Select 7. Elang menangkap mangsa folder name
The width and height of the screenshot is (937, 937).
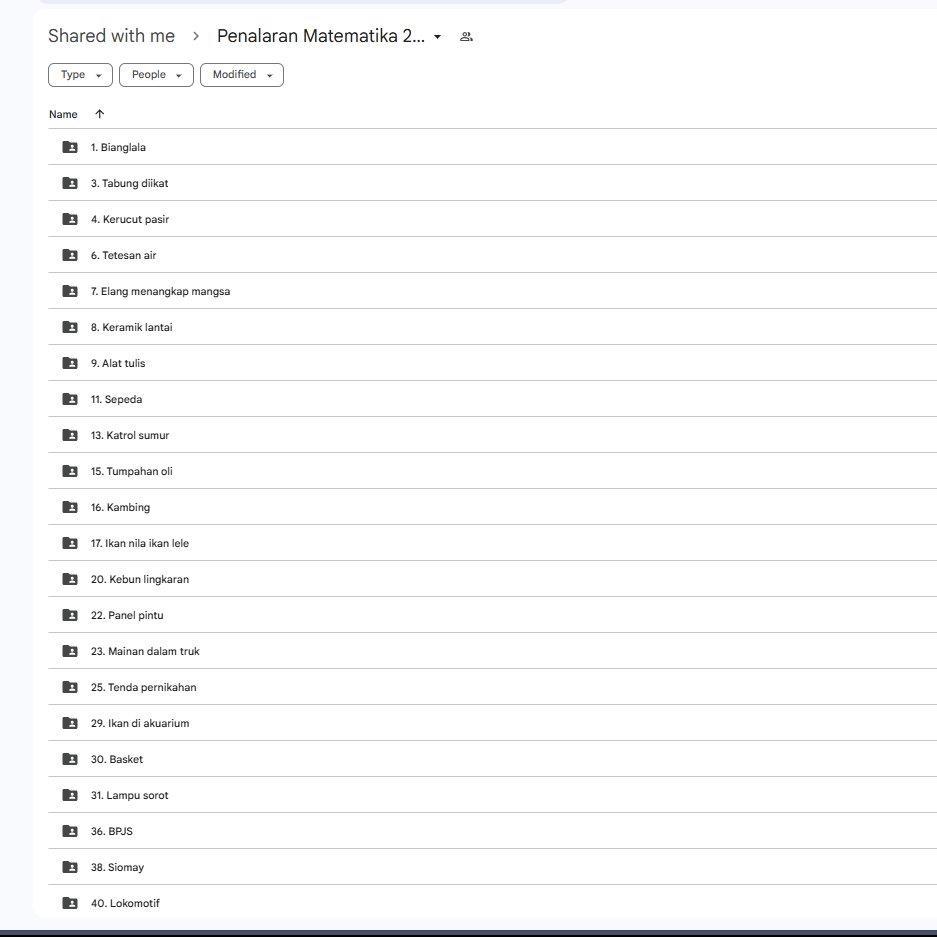tap(160, 291)
